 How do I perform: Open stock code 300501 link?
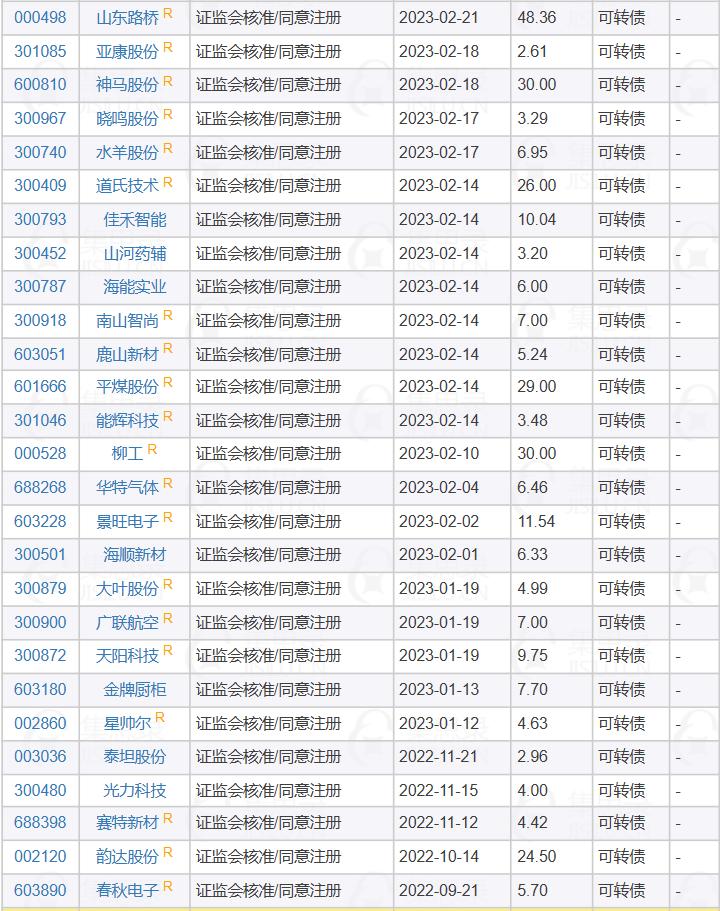click(40, 554)
